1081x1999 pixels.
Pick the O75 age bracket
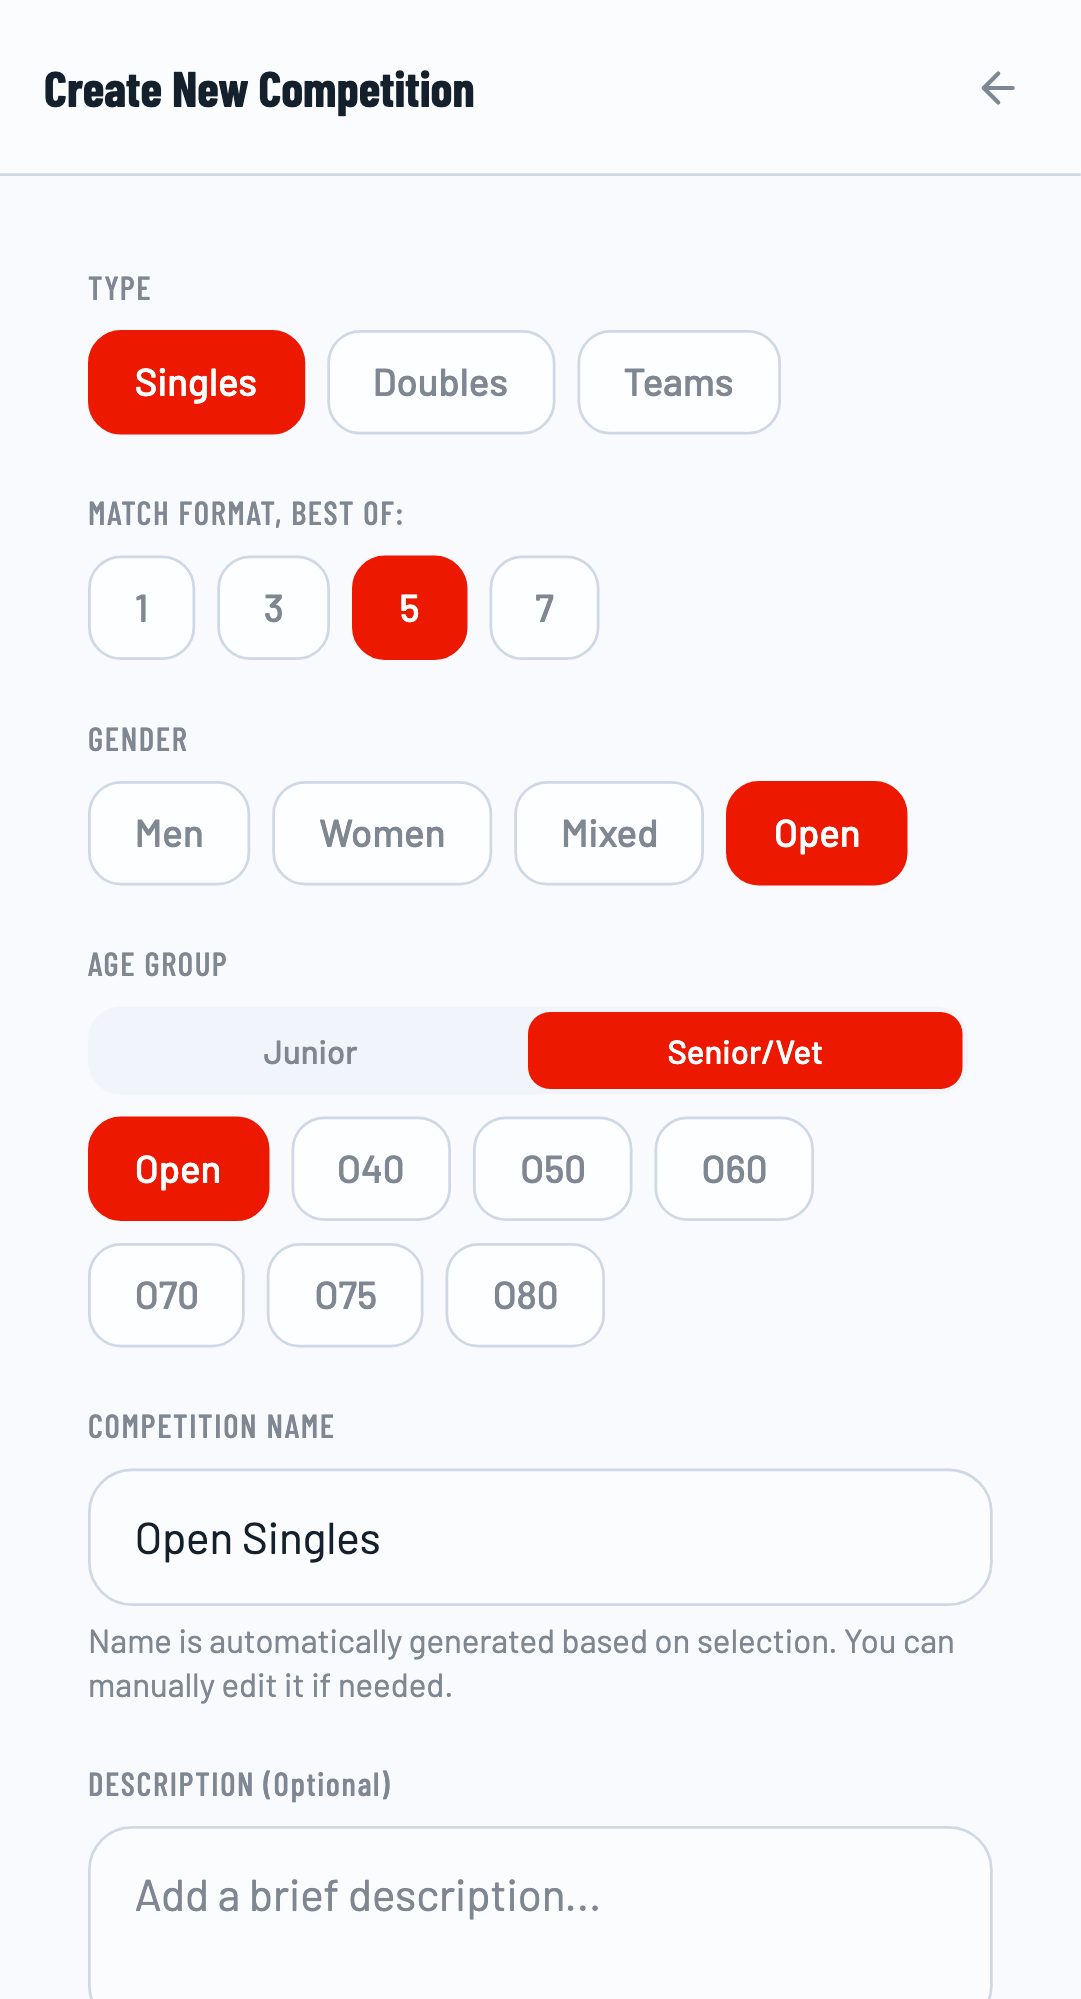345,1295
